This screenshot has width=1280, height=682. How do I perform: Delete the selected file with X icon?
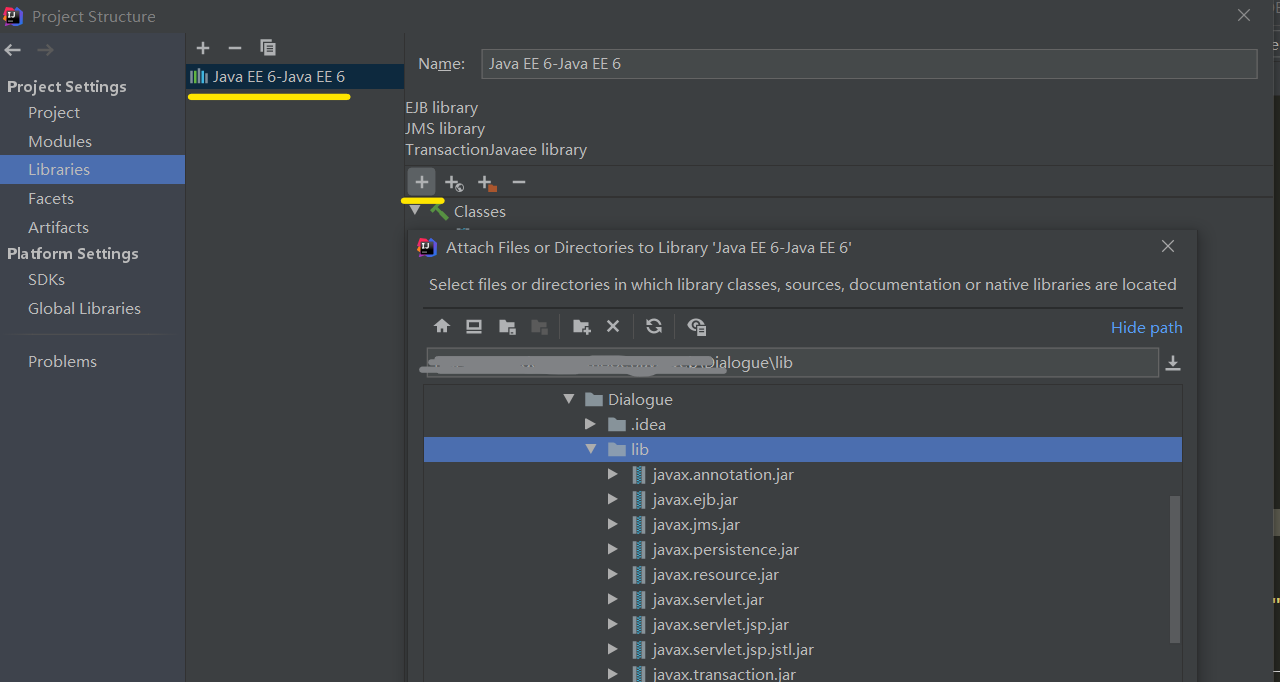coord(613,326)
